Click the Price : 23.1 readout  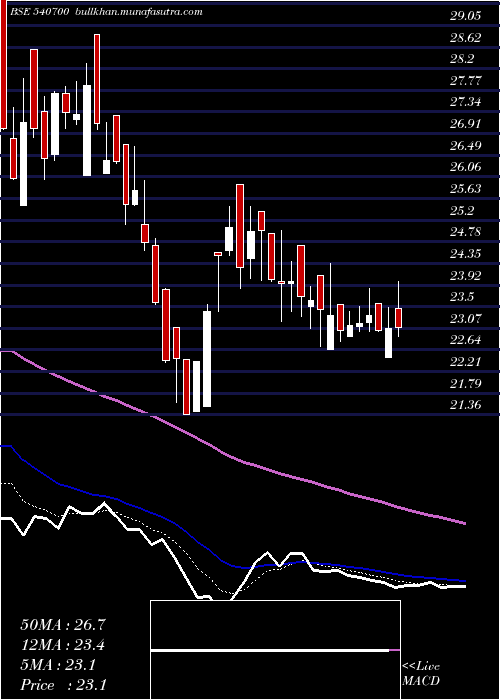[x=63, y=685]
